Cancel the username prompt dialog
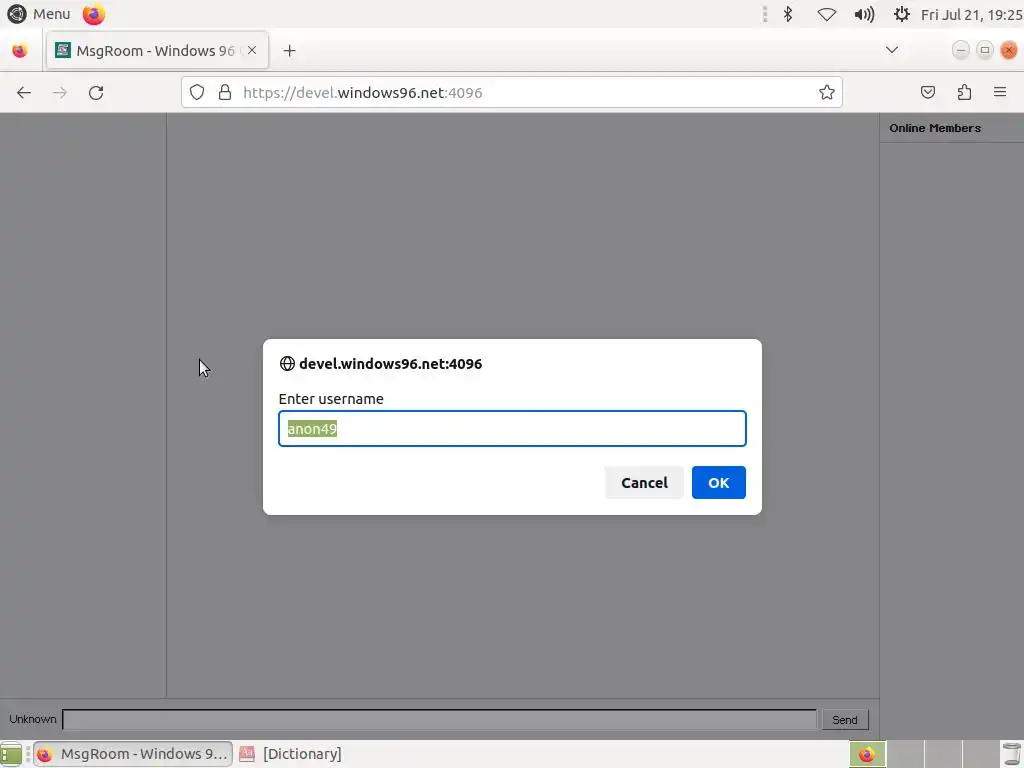This screenshot has width=1024, height=768. (644, 483)
